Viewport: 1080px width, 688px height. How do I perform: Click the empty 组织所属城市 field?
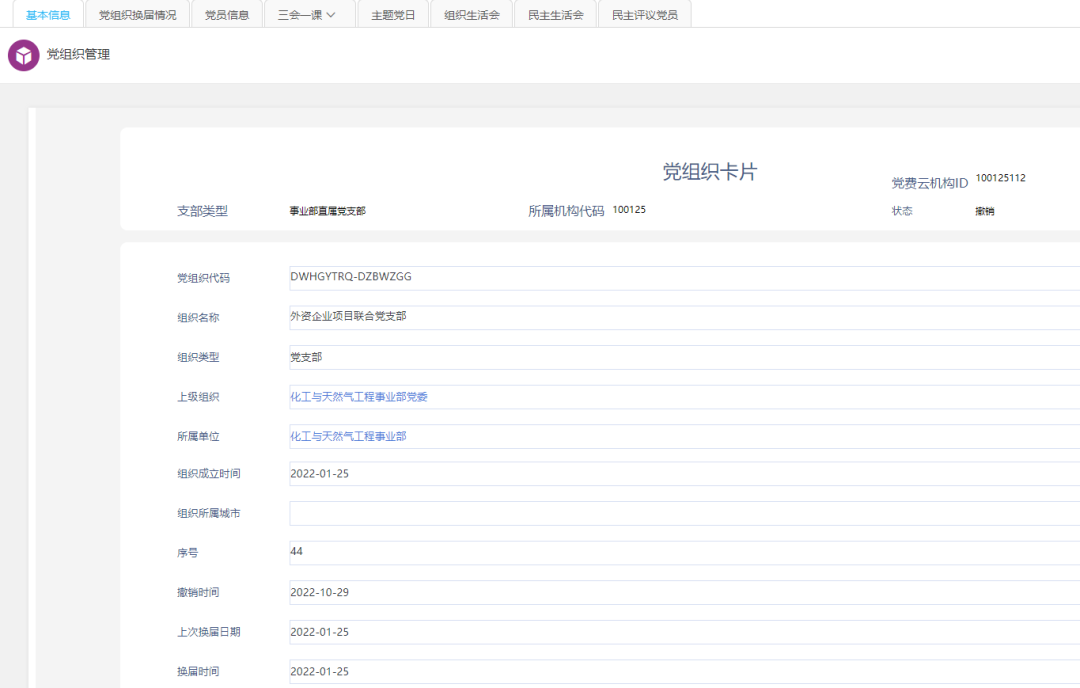click(x=680, y=513)
